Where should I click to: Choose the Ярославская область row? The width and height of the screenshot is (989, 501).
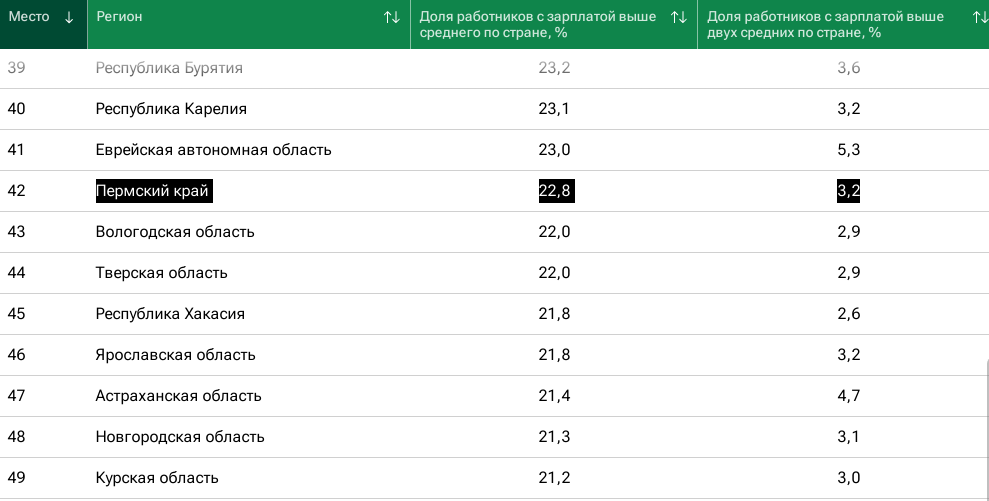coord(175,355)
